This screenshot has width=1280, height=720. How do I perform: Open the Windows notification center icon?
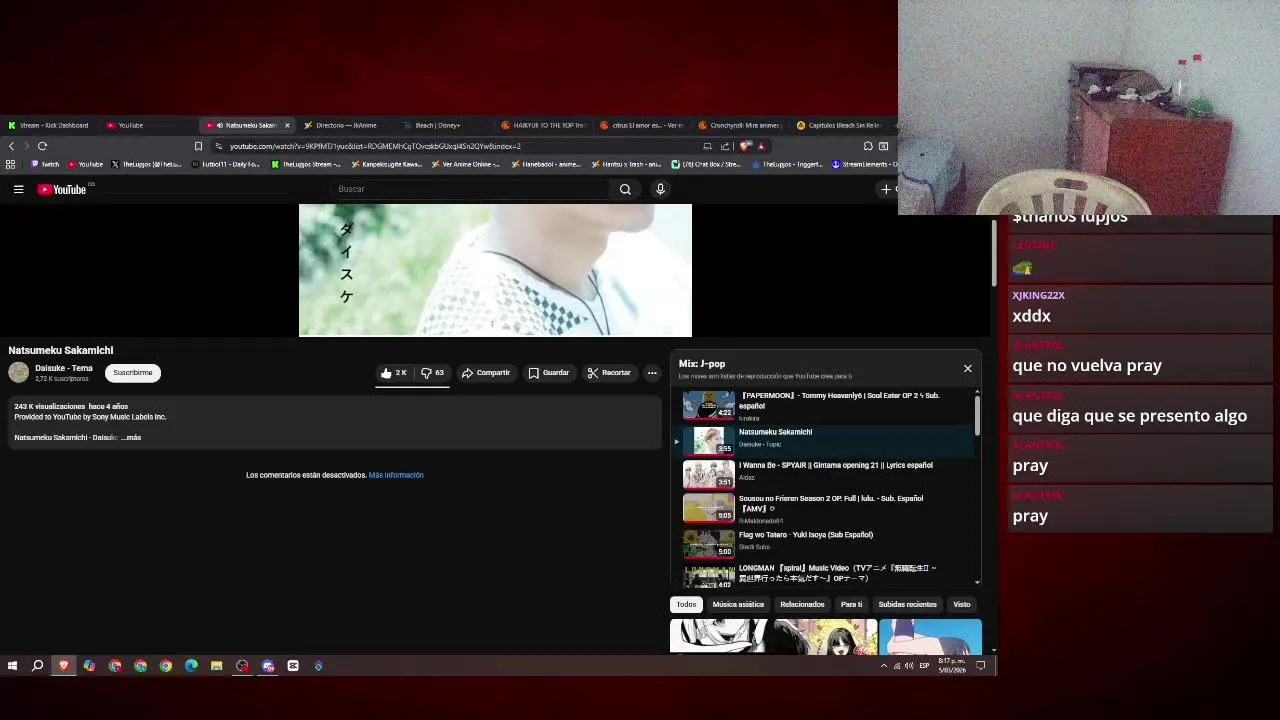tap(981, 666)
